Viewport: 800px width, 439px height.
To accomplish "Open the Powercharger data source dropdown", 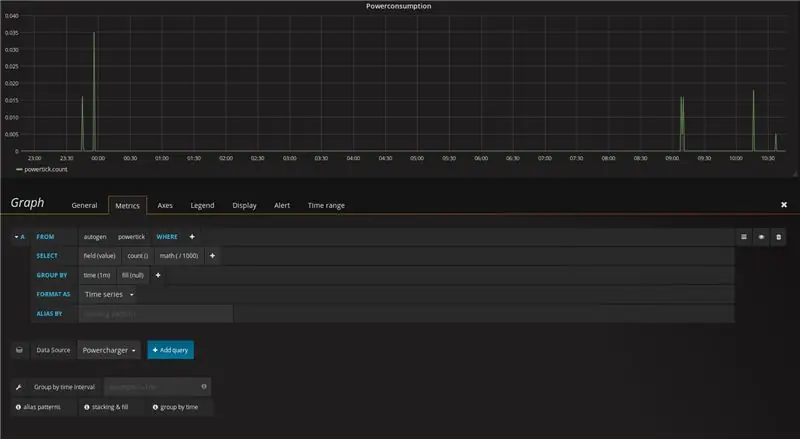I will pyautogui.click(x=109, y=350).
